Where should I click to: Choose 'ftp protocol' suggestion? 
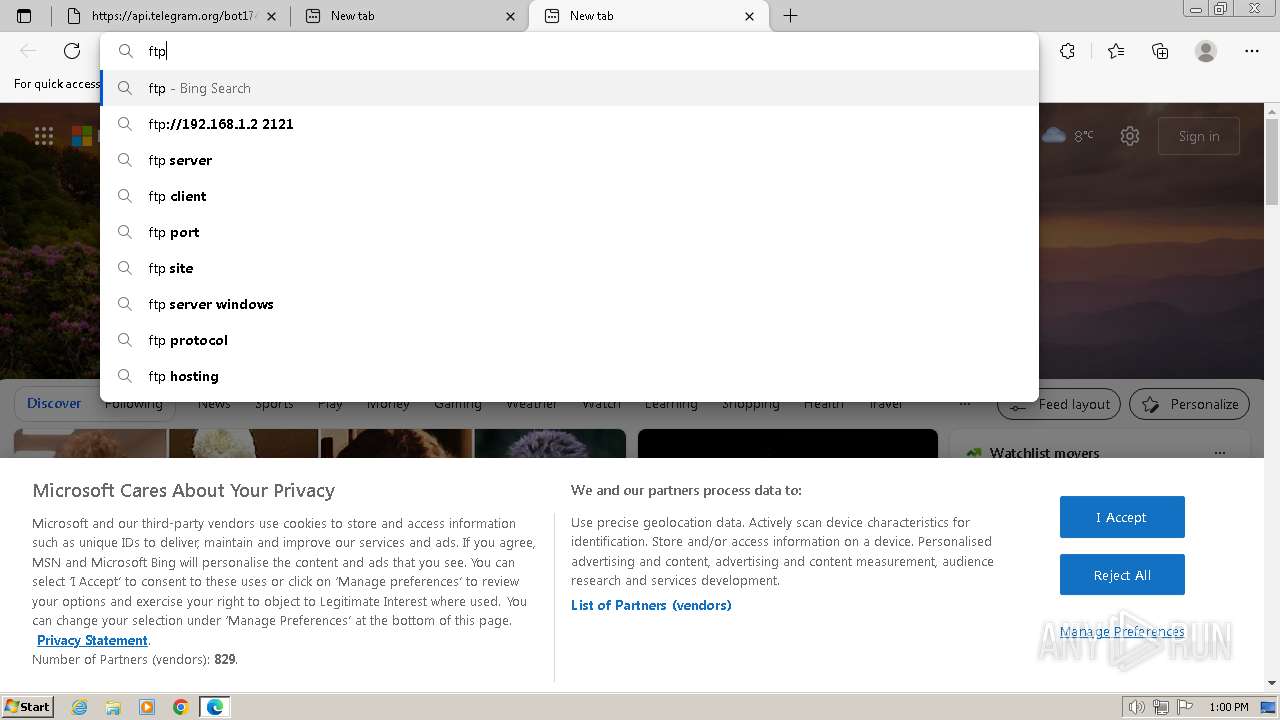(x=570, y=340)
